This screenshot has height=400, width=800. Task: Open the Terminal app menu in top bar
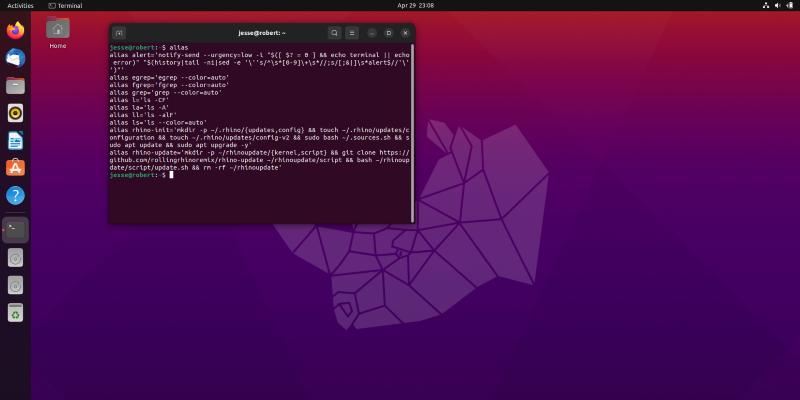tap(65, 5)
